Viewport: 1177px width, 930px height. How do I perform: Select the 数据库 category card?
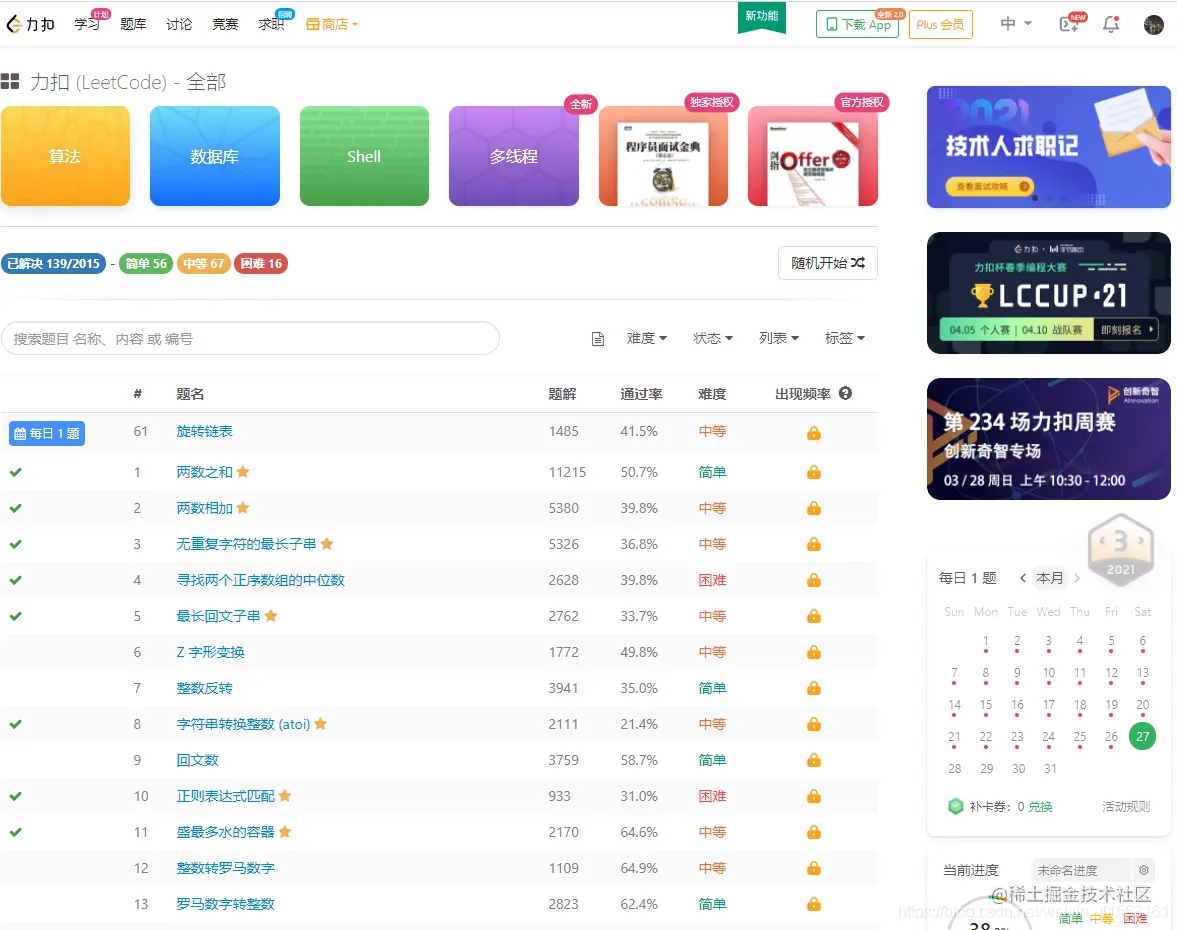click(214, 156)
